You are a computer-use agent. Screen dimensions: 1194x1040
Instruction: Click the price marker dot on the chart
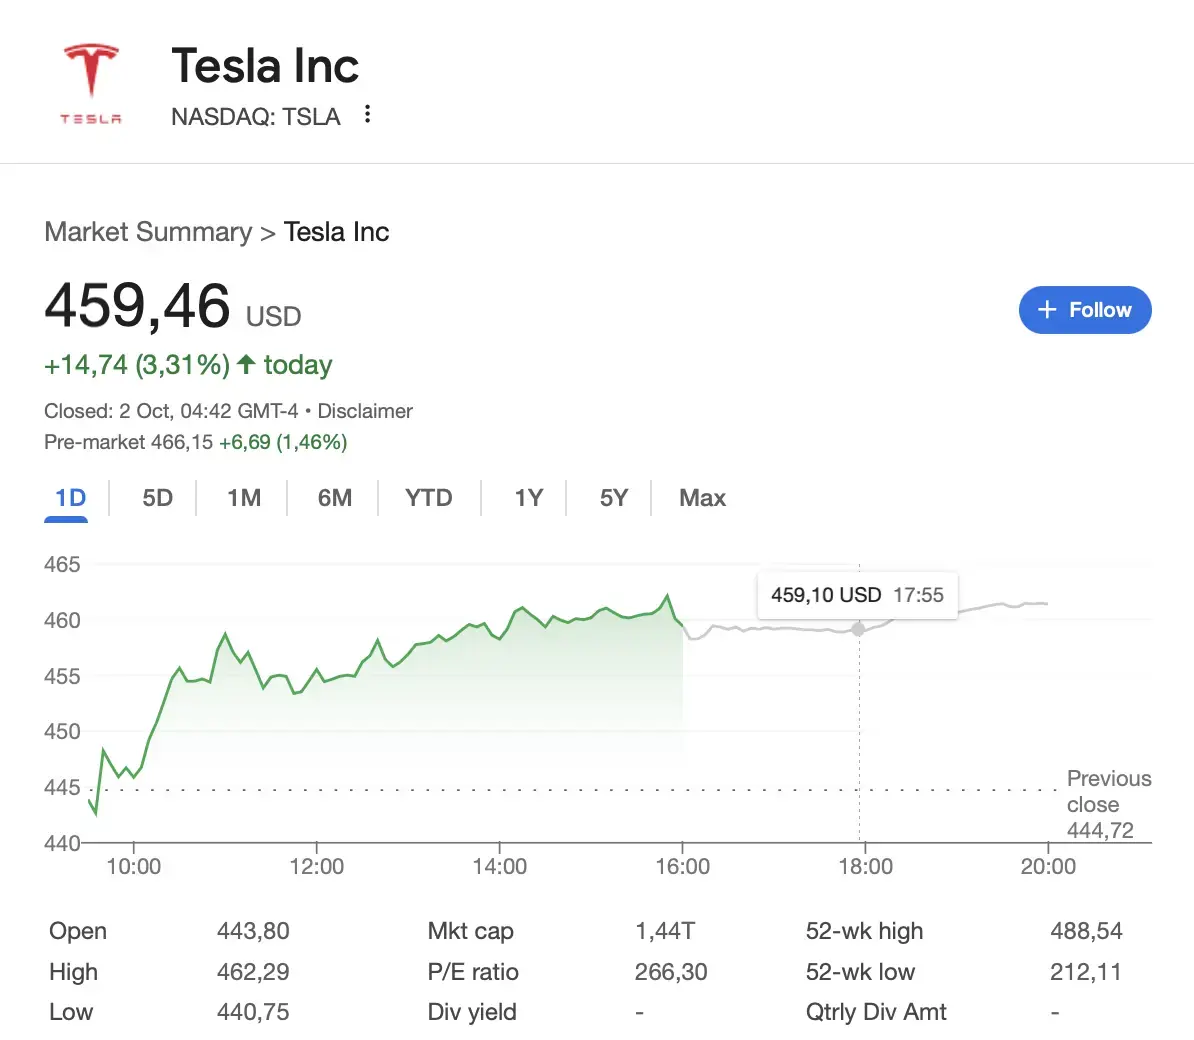(859, 630)
